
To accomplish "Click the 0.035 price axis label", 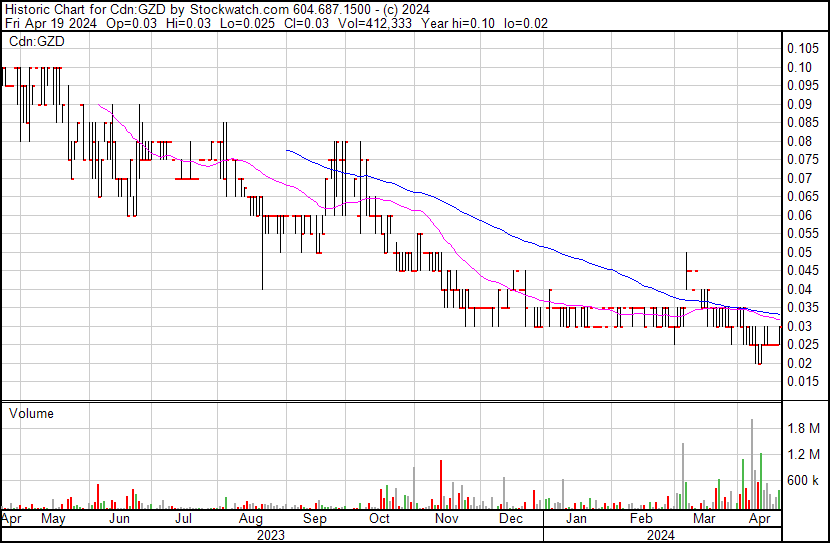I will pyautogui.click(x=802, y=307).
